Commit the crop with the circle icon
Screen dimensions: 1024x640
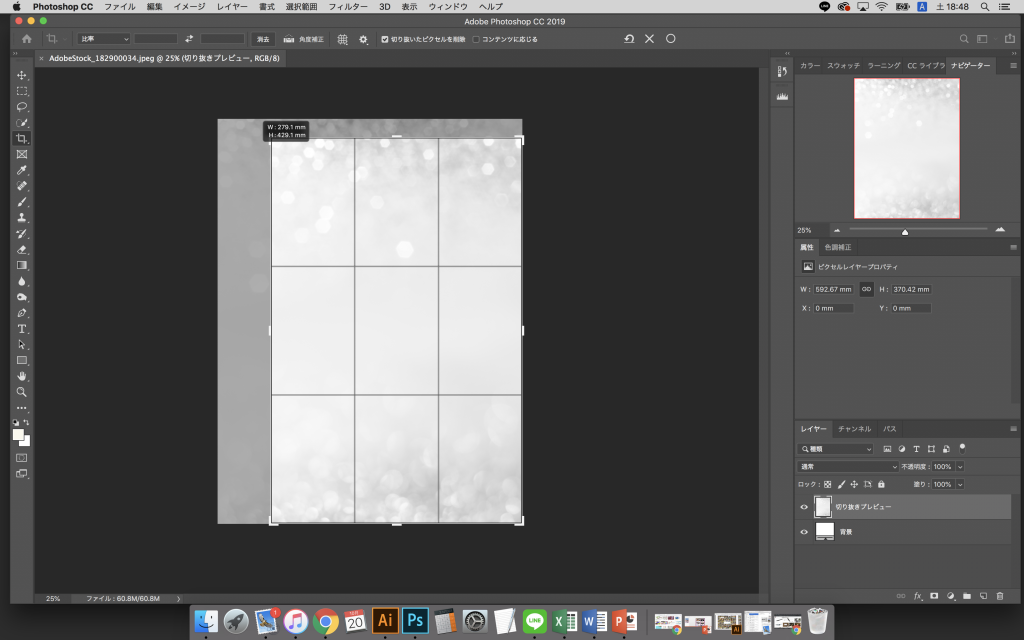coord(671,39)
